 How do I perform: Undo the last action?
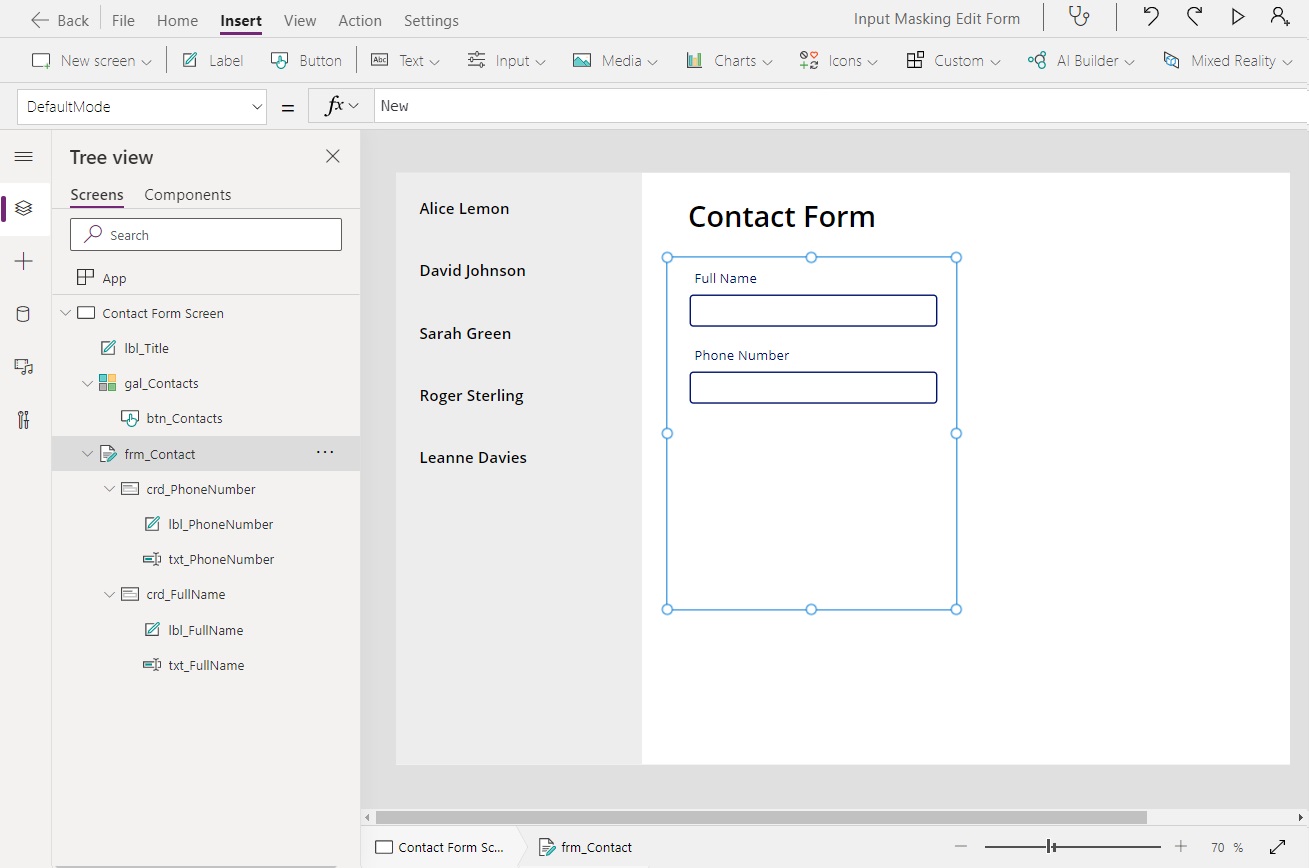point(1150,16)
